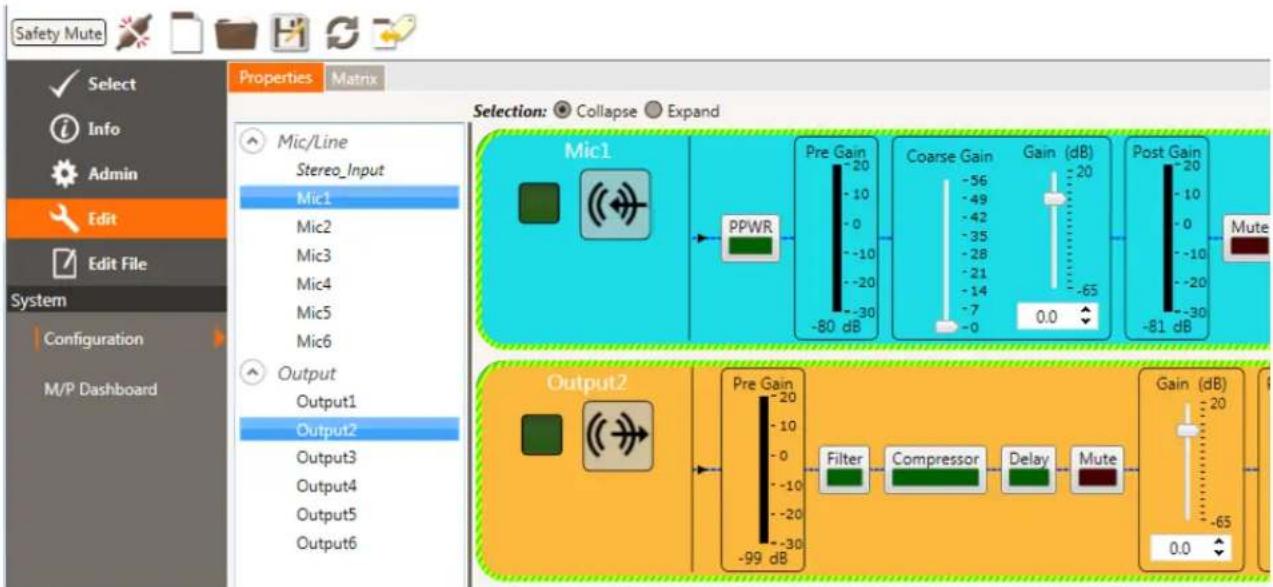The height and width of the screenshot is (587, 1273).
Task: Toggle the Output2 Filter button
Action: [845, 469]
